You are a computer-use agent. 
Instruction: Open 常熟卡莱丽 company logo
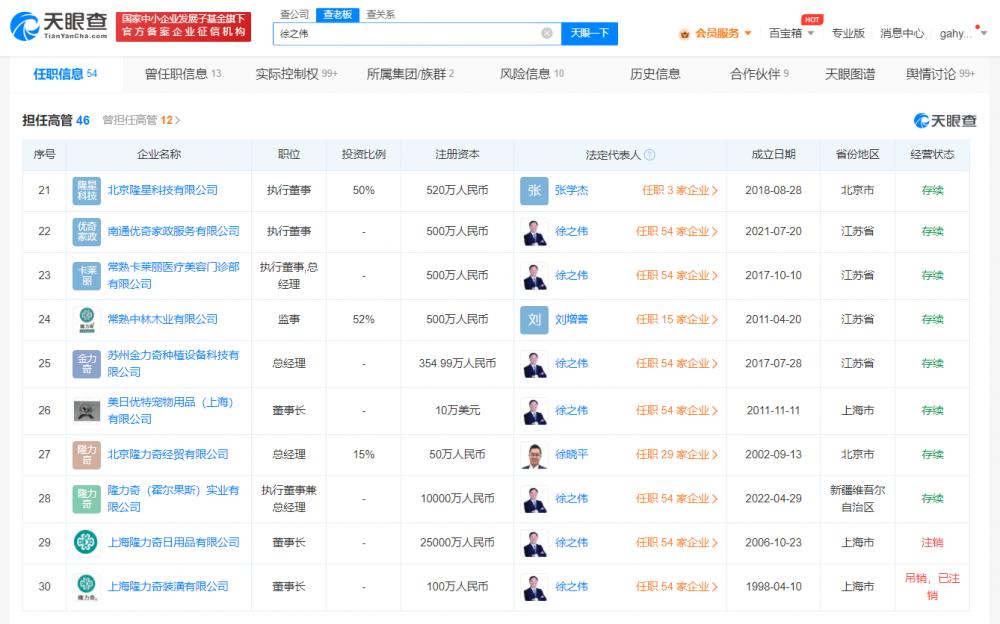pyautogui.click(x=87, y=276)
